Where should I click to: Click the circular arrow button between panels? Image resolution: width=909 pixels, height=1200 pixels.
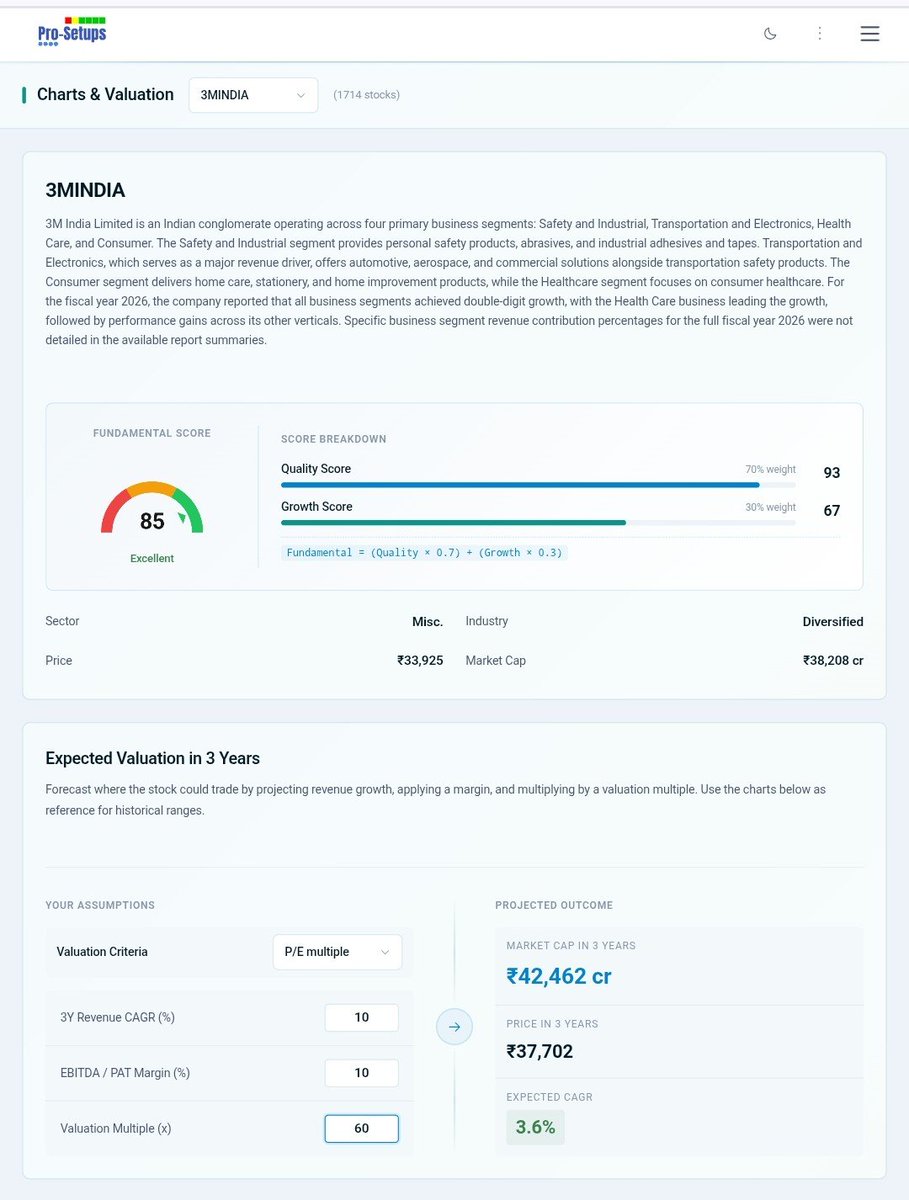pos(454,1026)
